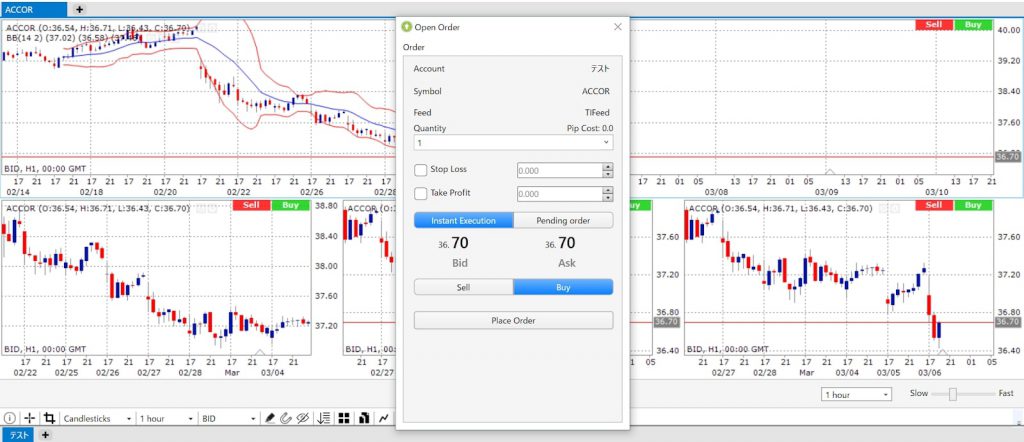Click BID, H1, 00:00 GMT label on top chart
The image size is (1024, 442).
point(45,168)
